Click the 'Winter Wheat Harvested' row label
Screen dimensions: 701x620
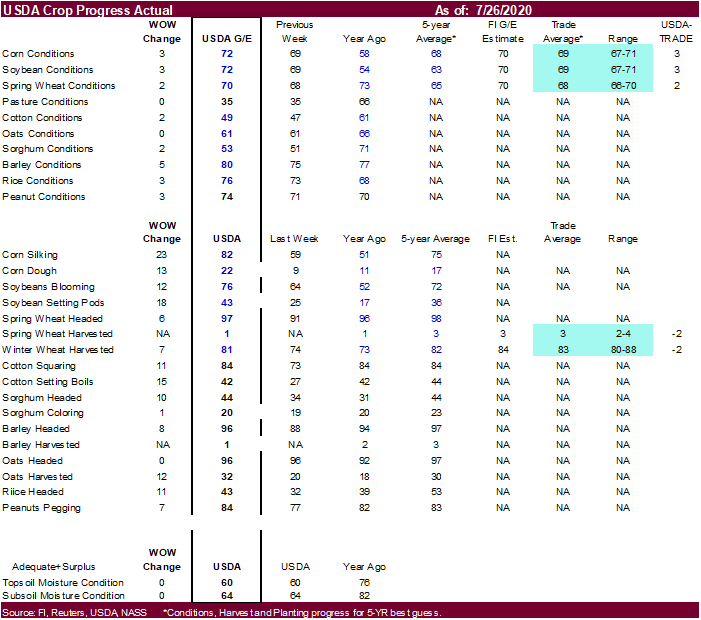58,350
